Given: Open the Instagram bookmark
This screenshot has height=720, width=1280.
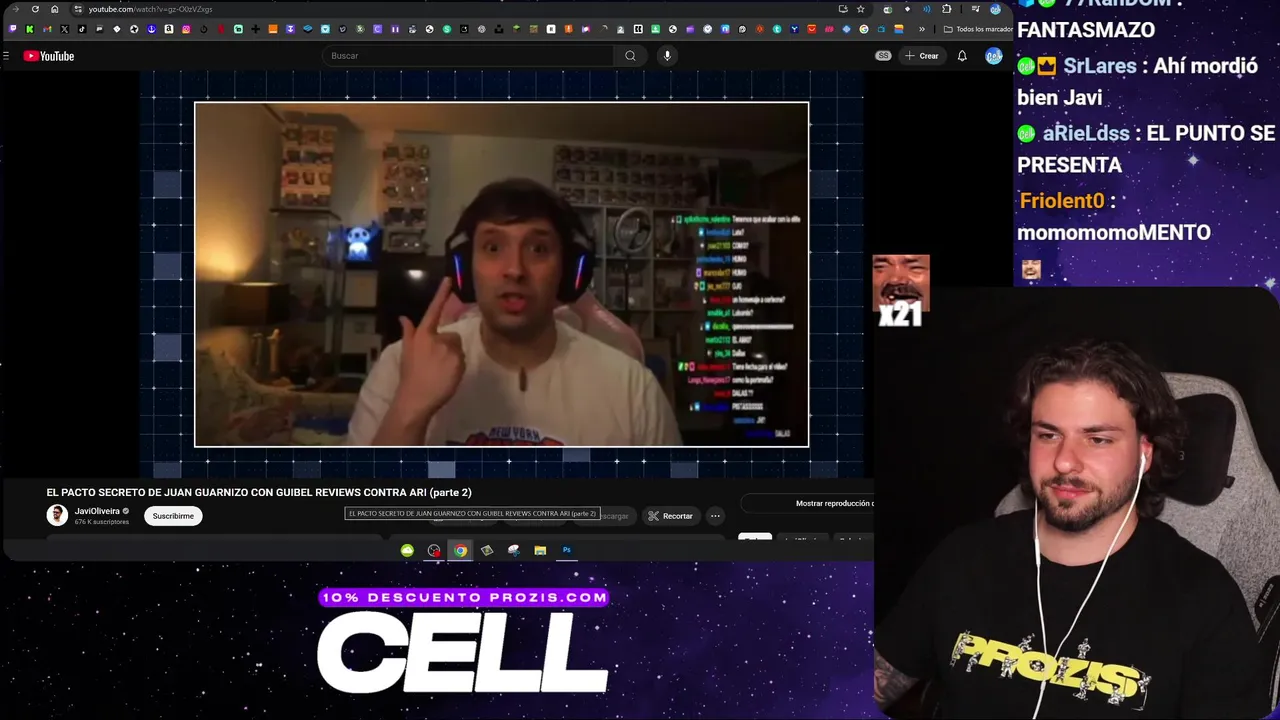Looking at the screenshot, I should (186, 29).
